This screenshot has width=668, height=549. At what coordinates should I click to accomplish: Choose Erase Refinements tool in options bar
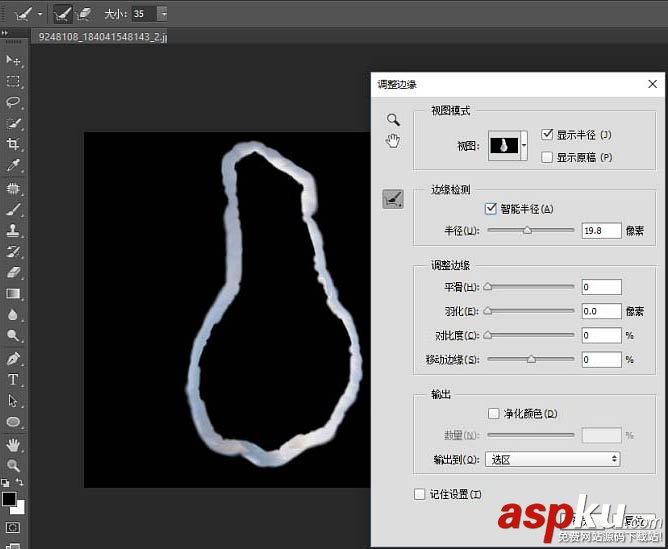coord(84,14)
